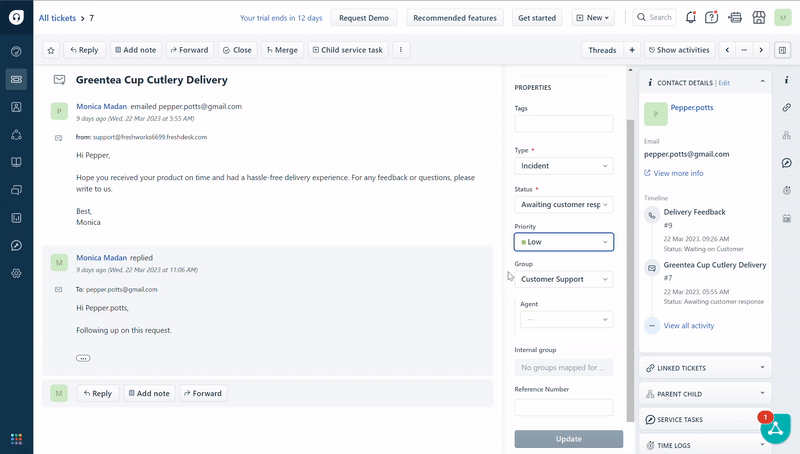Open the Priority dropdown showing Low
Screen dimensions: 800x454
coord(564,242)
